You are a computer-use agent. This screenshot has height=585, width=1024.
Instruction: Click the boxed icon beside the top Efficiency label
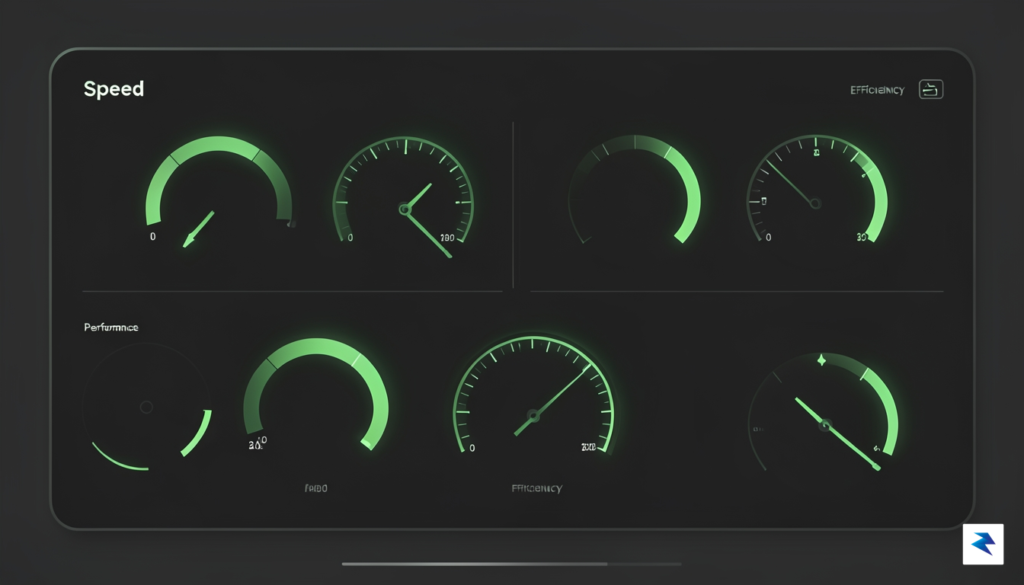931,89
